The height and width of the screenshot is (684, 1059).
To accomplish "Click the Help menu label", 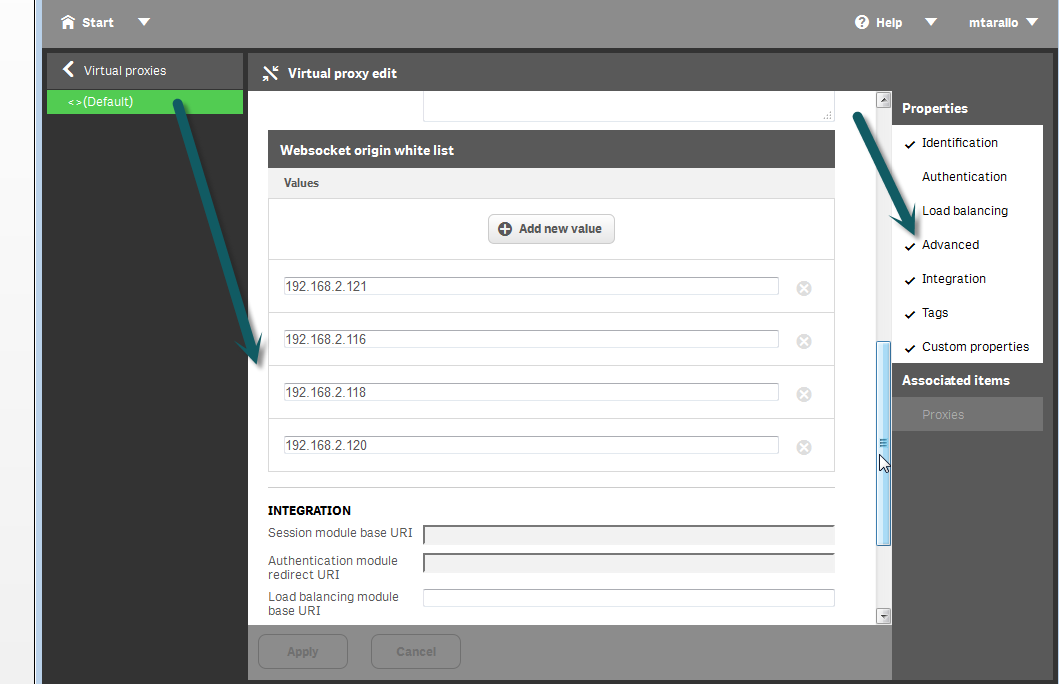I will [x=889, y=23].
